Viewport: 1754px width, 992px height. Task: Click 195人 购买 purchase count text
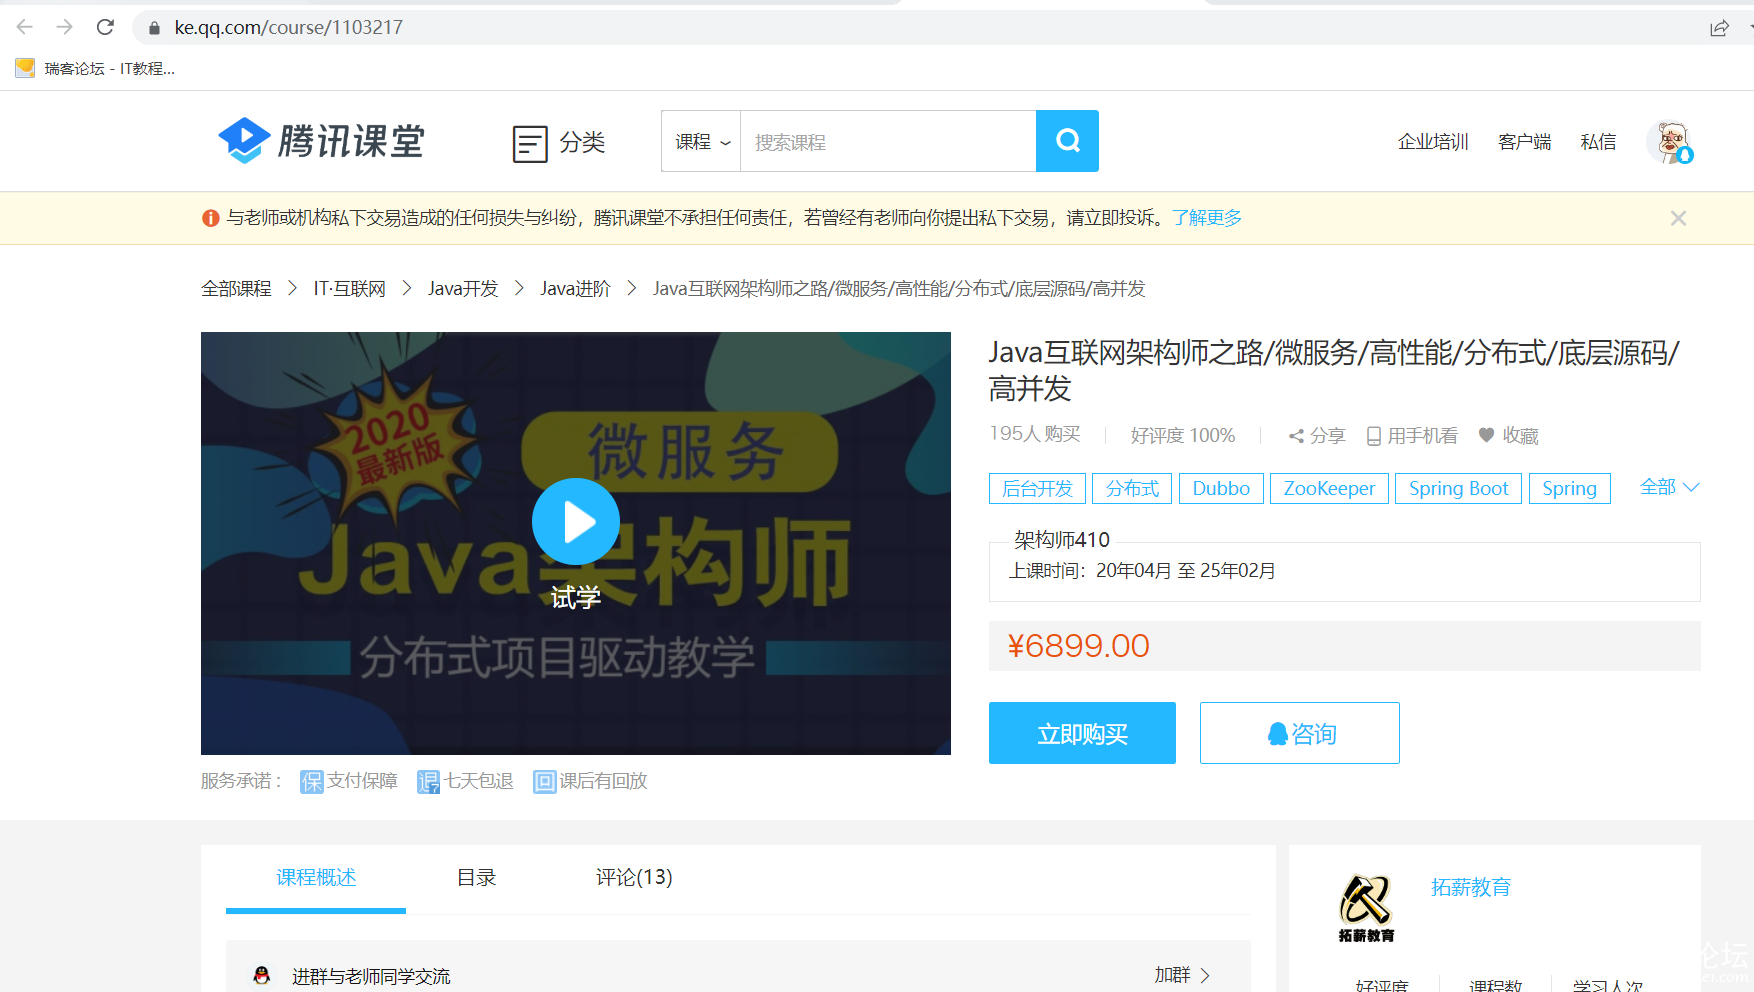[1035, 434]
